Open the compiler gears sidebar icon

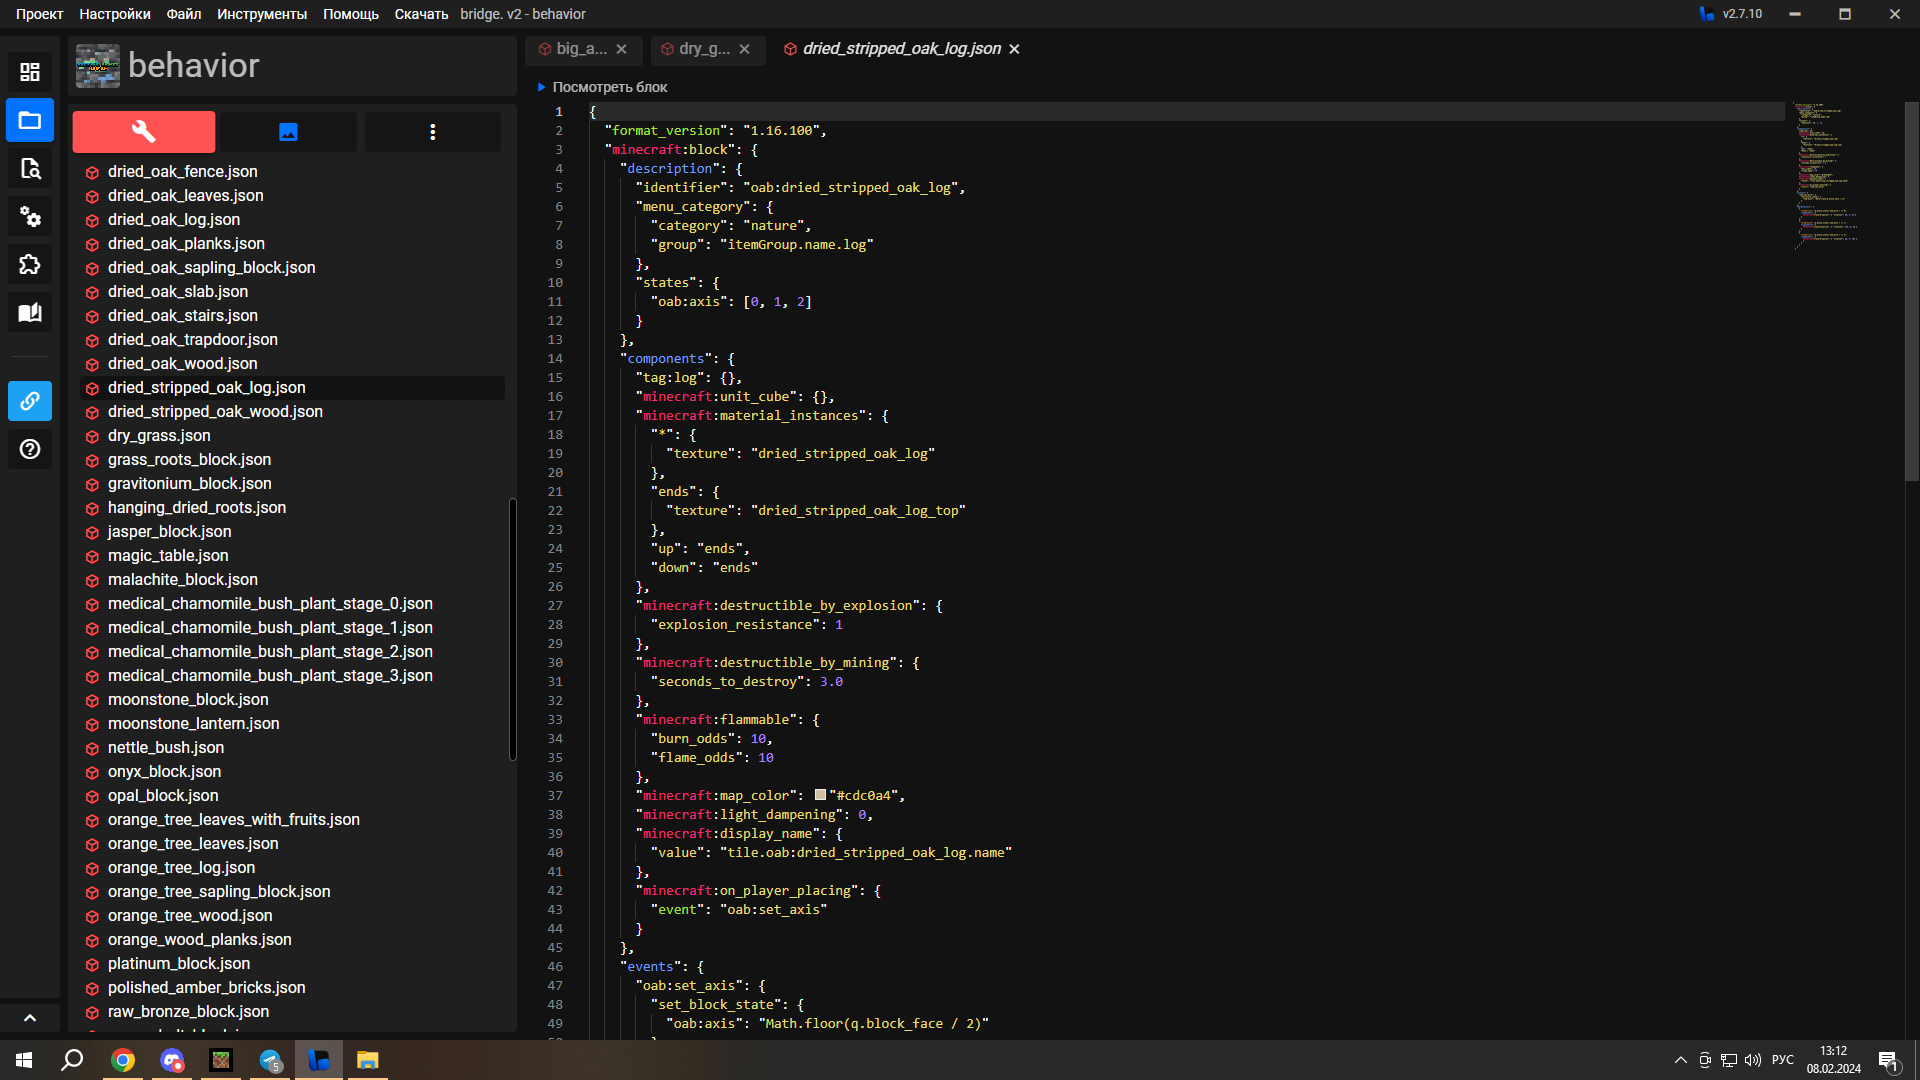pyautogui.click(x=30, y=217)
